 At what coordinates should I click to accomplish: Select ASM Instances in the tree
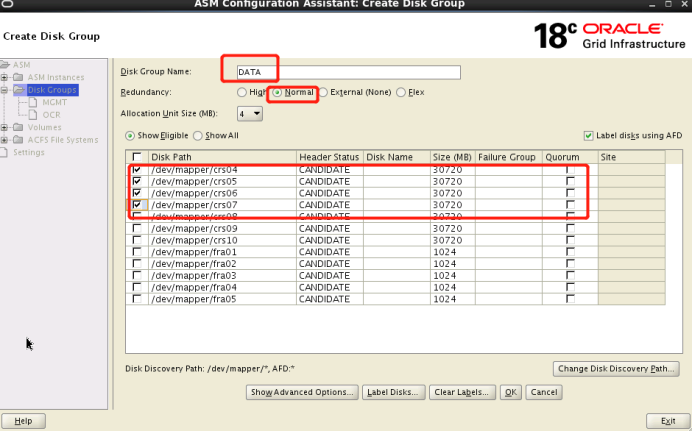[56, 77]
